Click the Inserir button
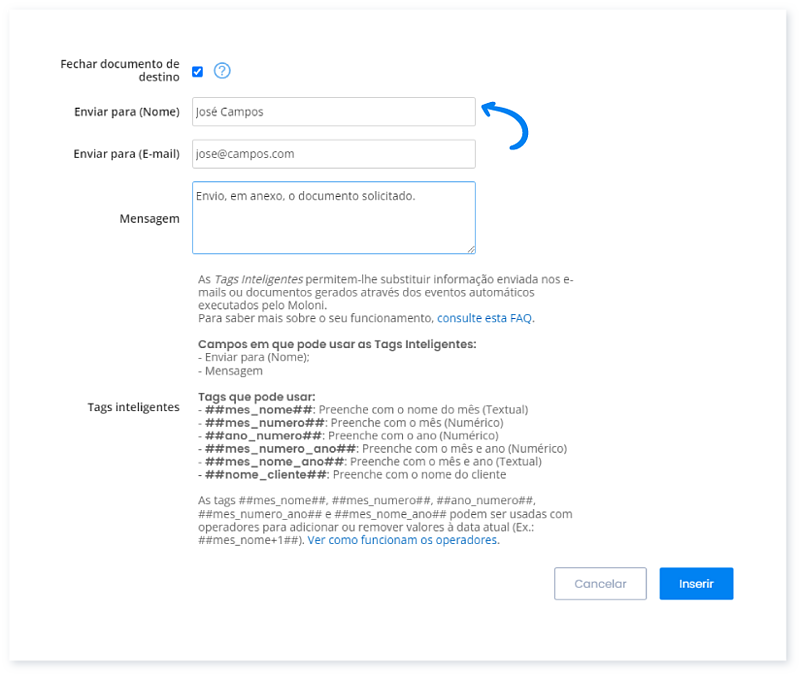Viewport: 800px width, 675px height. [696, 584]
